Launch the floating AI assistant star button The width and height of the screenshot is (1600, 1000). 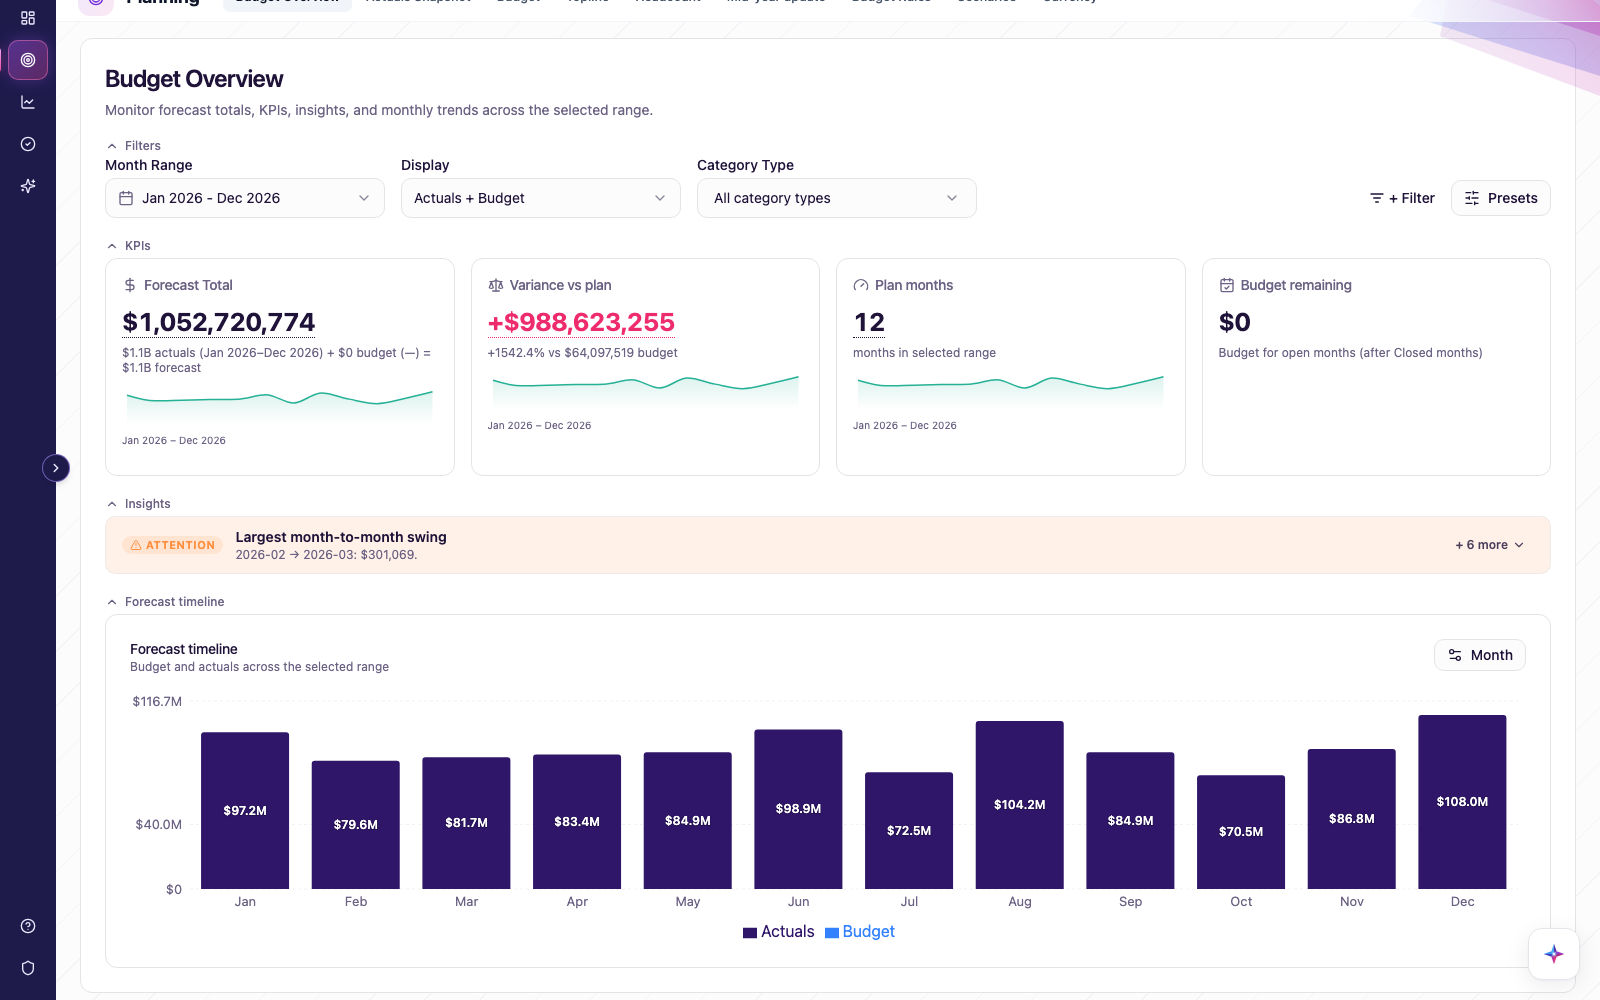[1554, 954]
